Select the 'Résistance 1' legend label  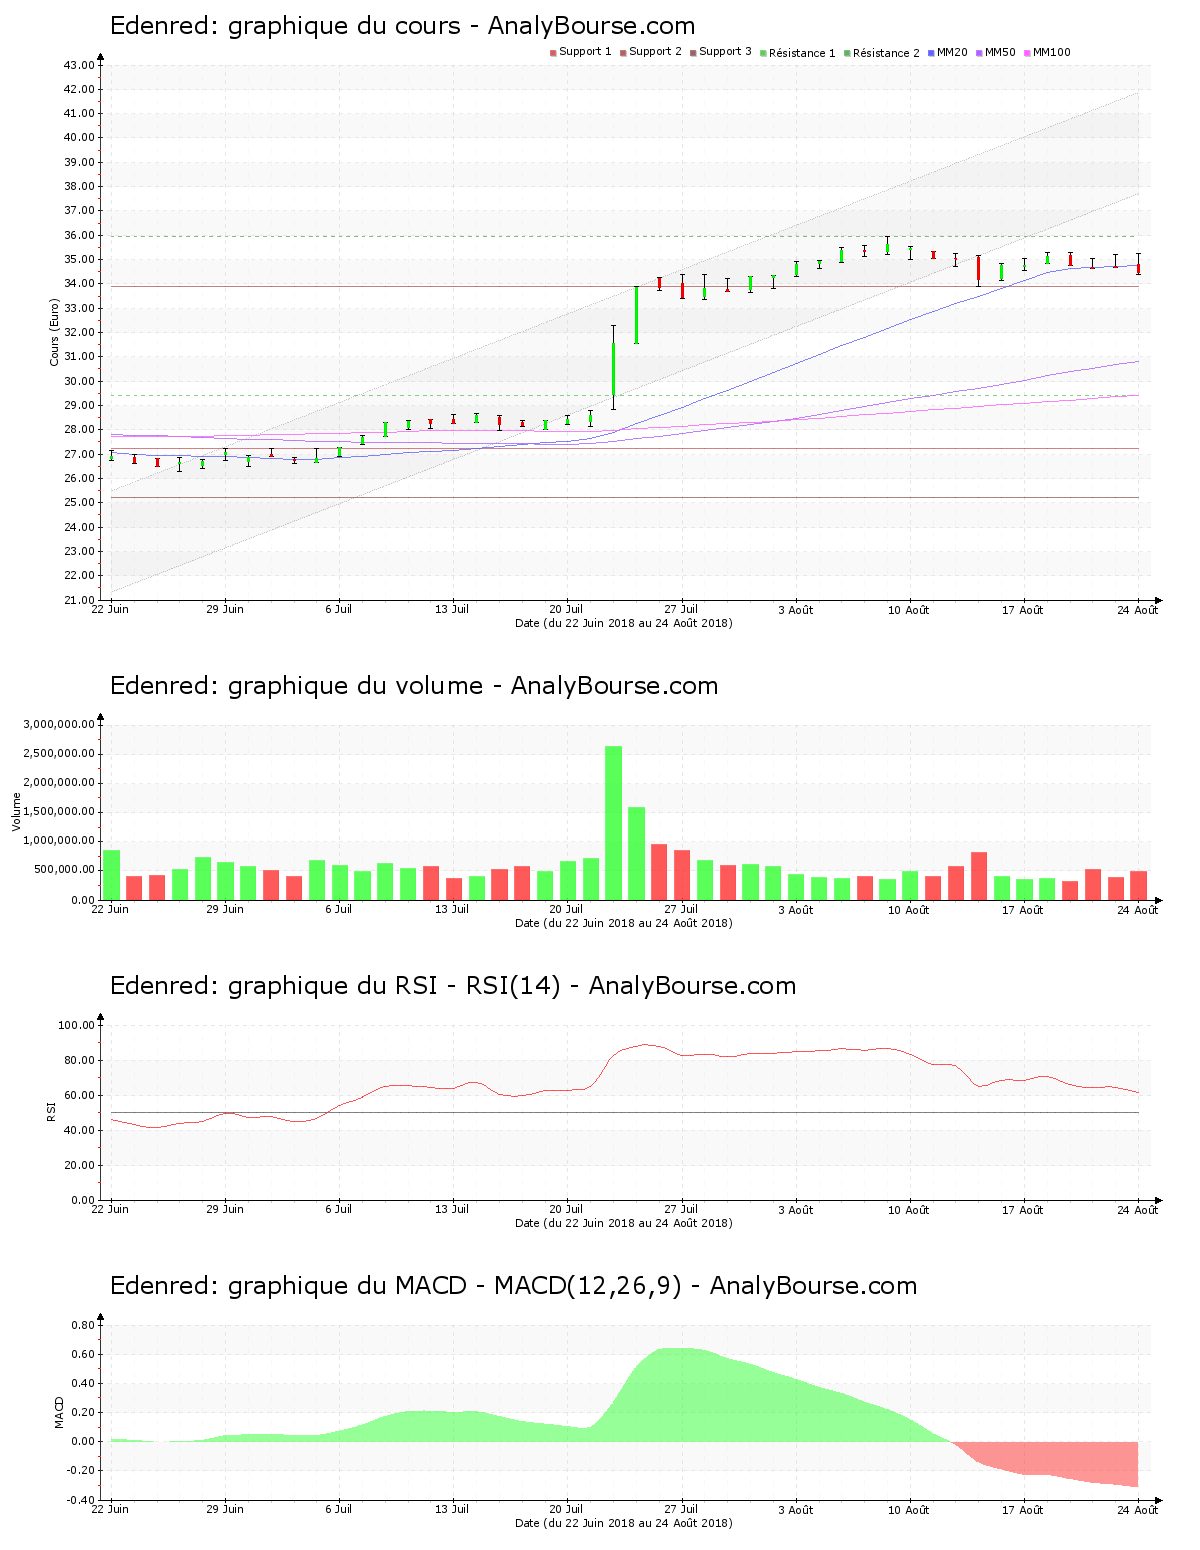pyautogui.click(x=802, y=53)
